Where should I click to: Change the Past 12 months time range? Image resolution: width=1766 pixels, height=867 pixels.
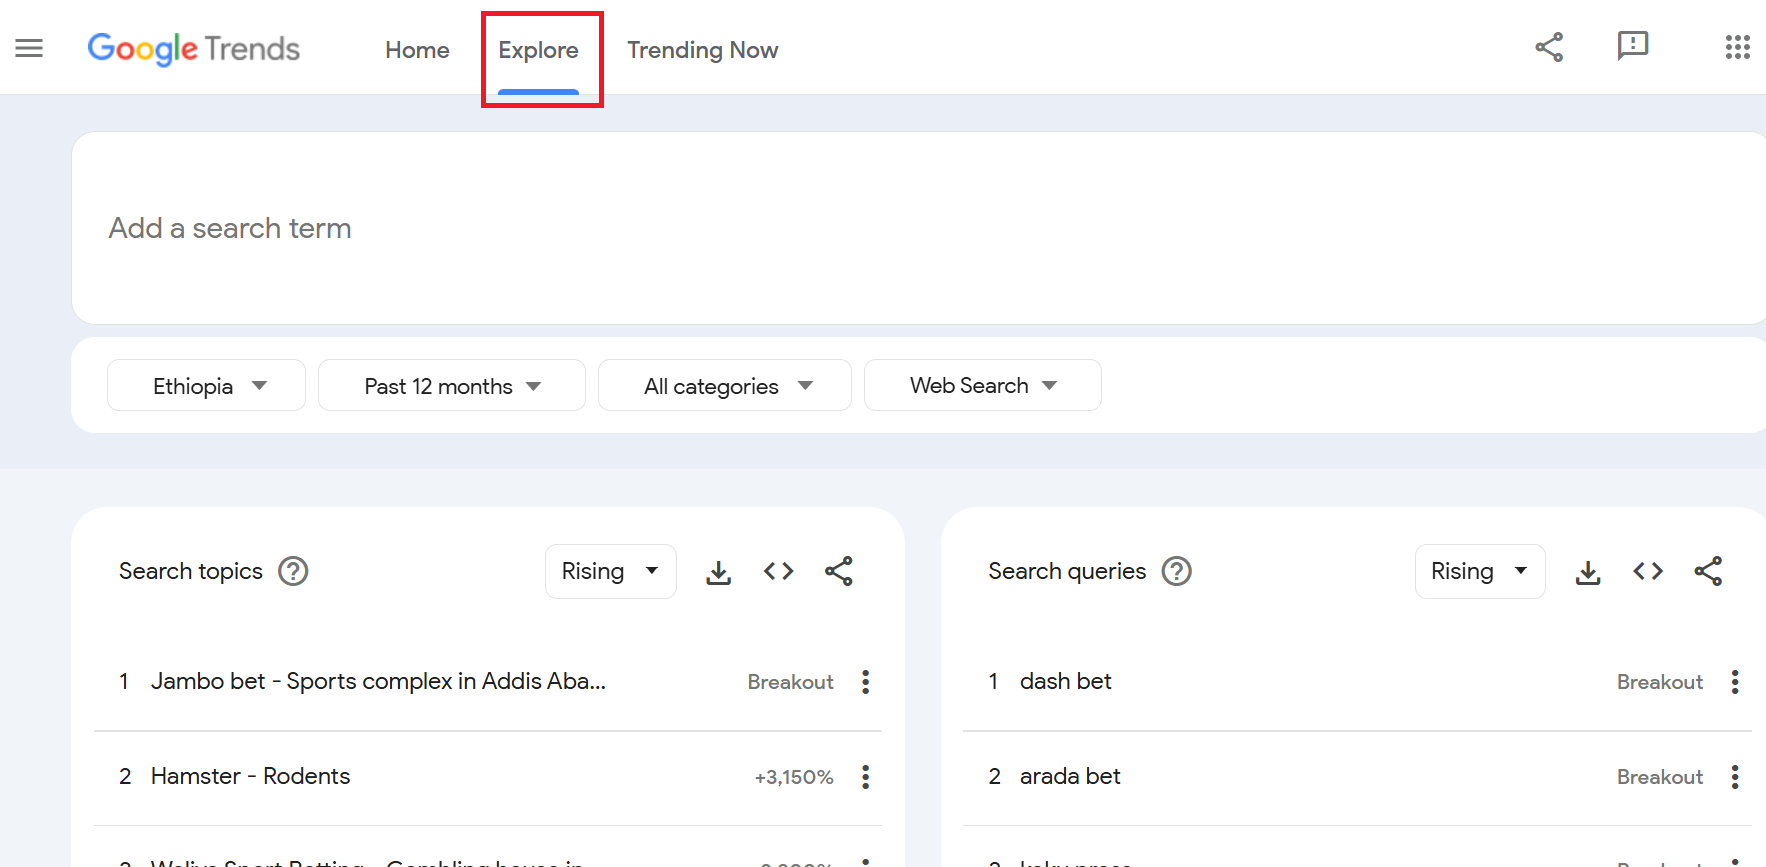(x=452, y=385)
